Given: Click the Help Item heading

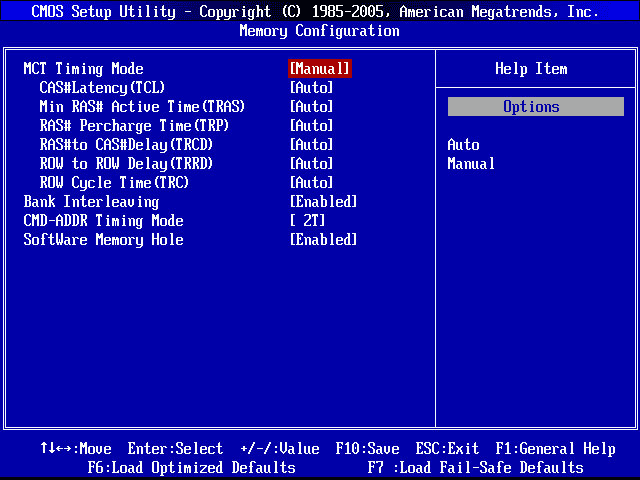Looking at the screenshot, I should point(531,69).
